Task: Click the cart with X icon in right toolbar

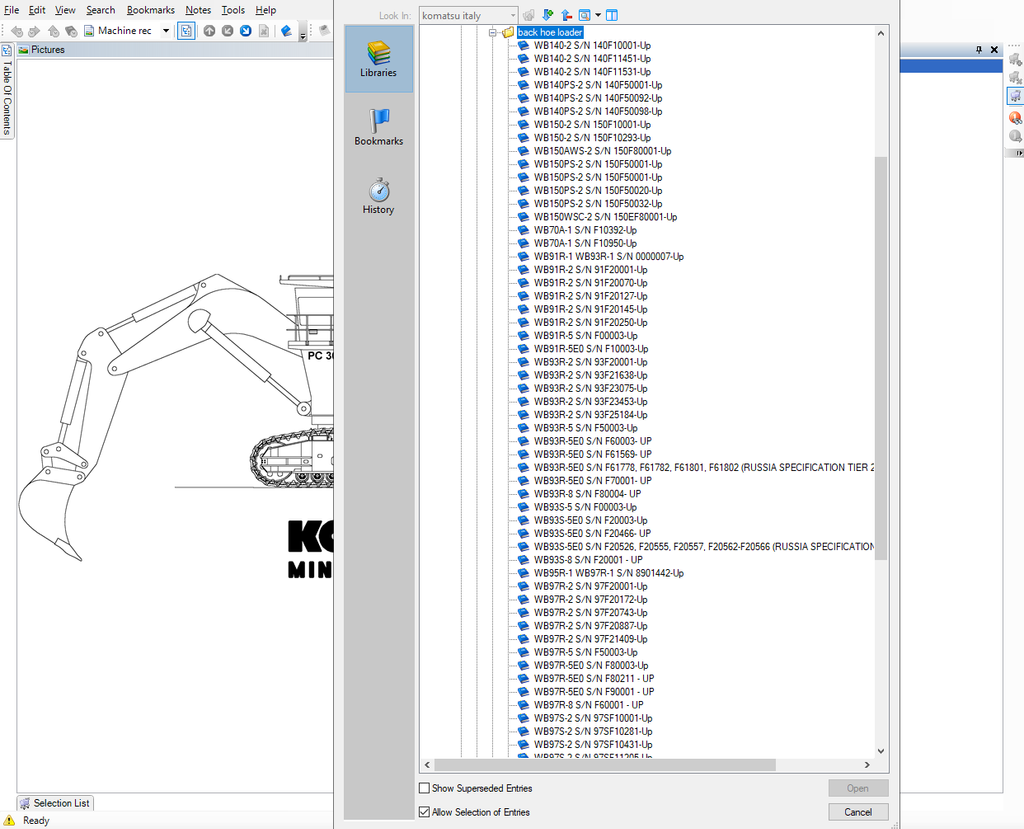Action: pos(1015,78)
